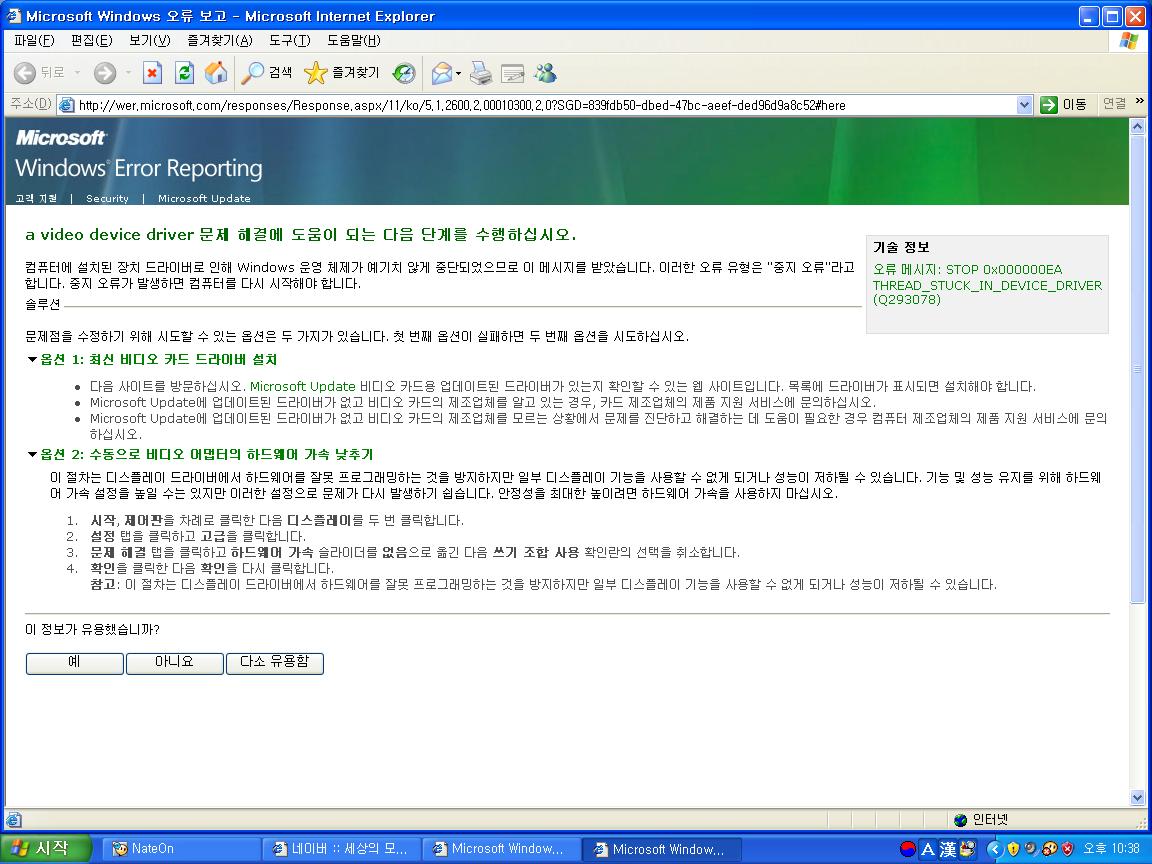Open the 보기(V) menu
Image resolution: width=1152 pixels, height=864 pixels.
pyautogui.click(x=149, y=40)
